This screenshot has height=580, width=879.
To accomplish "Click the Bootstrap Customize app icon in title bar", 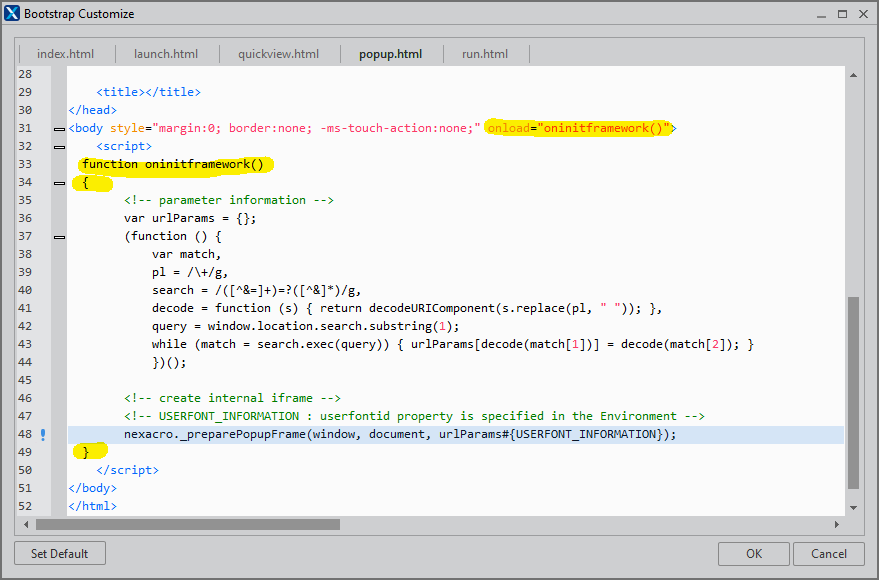I will 12,14.
